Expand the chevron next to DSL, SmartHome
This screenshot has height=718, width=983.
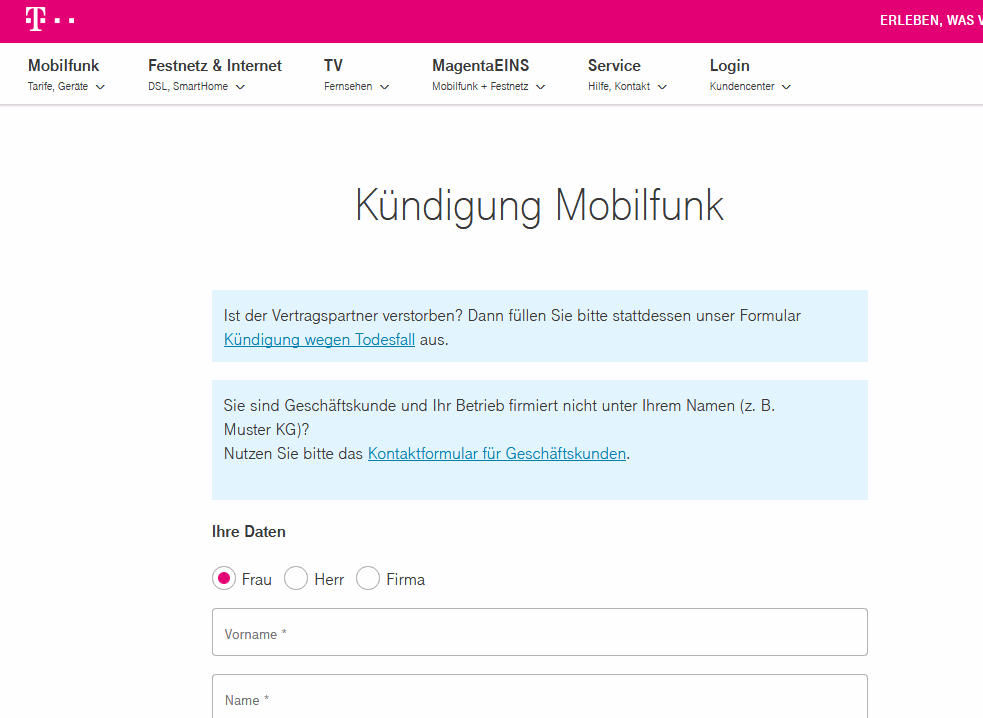240,87
